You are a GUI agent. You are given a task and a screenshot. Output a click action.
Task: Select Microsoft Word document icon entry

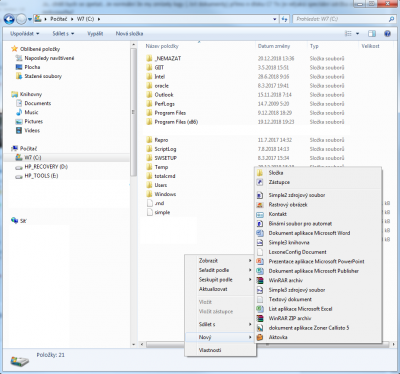pos(260,233)
